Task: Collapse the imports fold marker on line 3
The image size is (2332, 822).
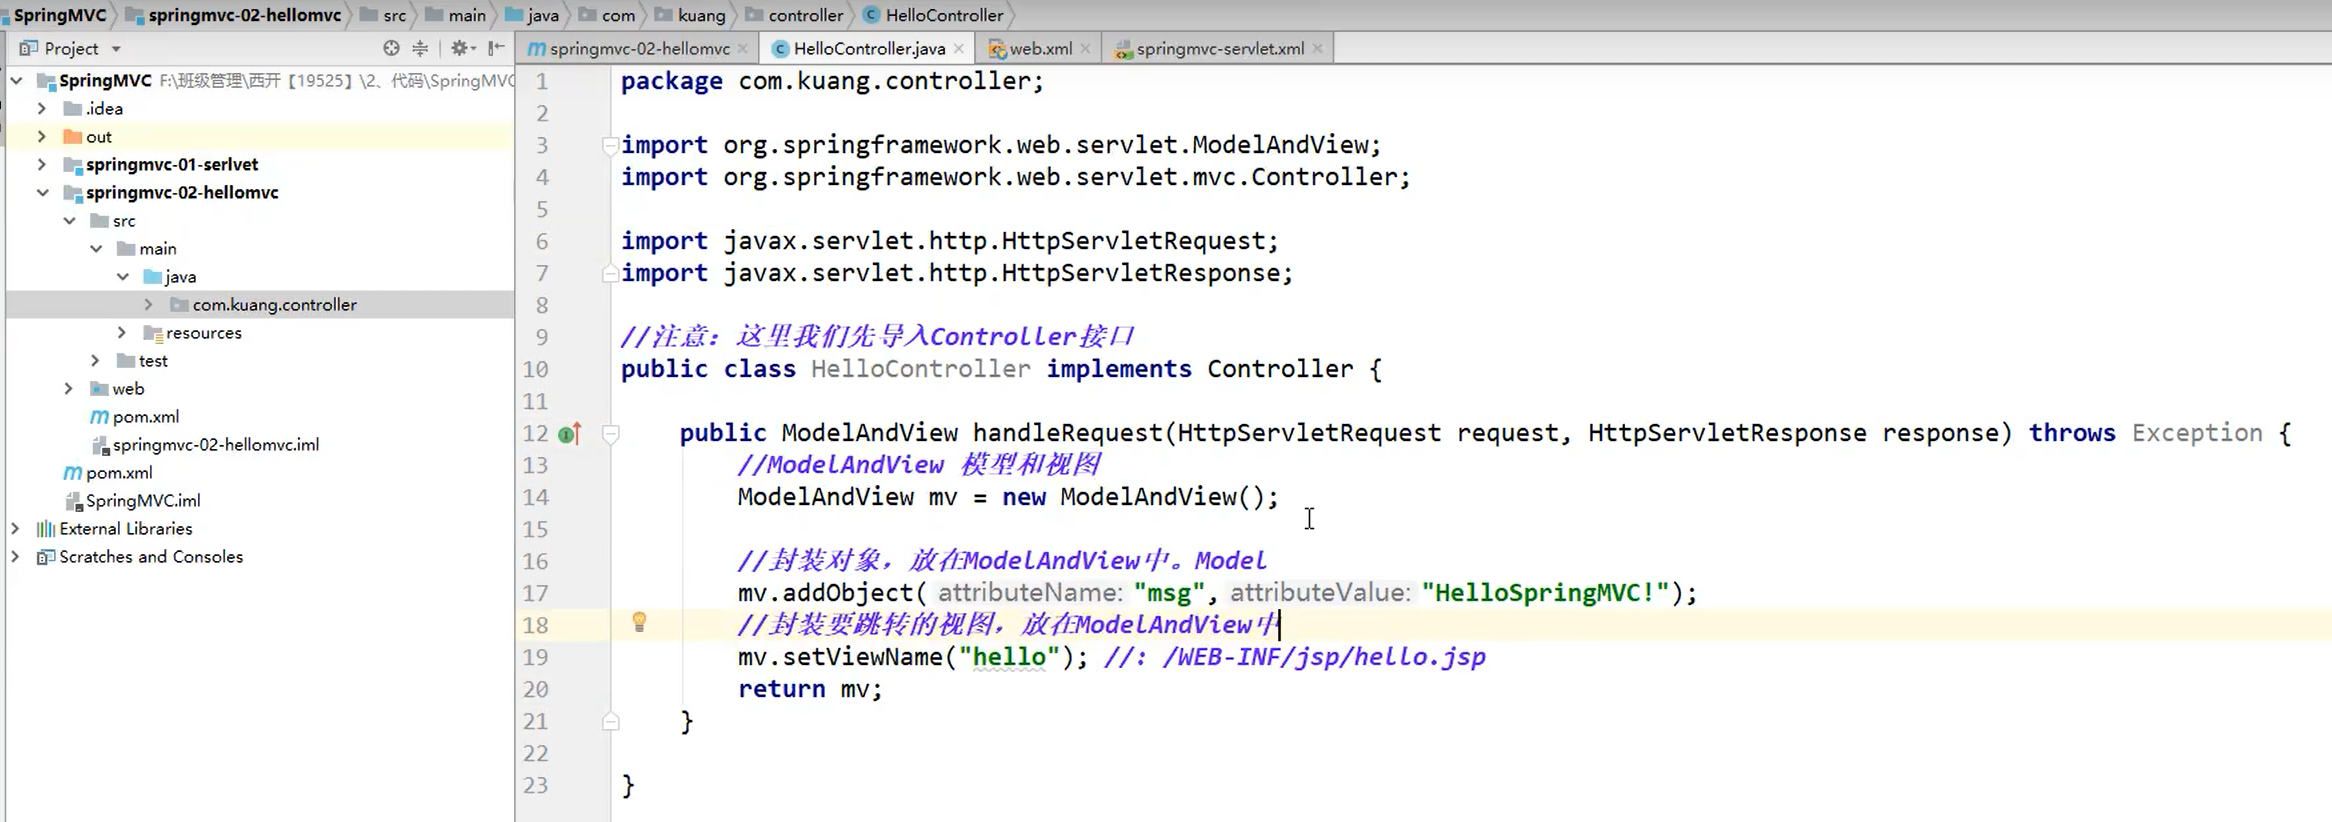Action: click(x=609, y=145)
